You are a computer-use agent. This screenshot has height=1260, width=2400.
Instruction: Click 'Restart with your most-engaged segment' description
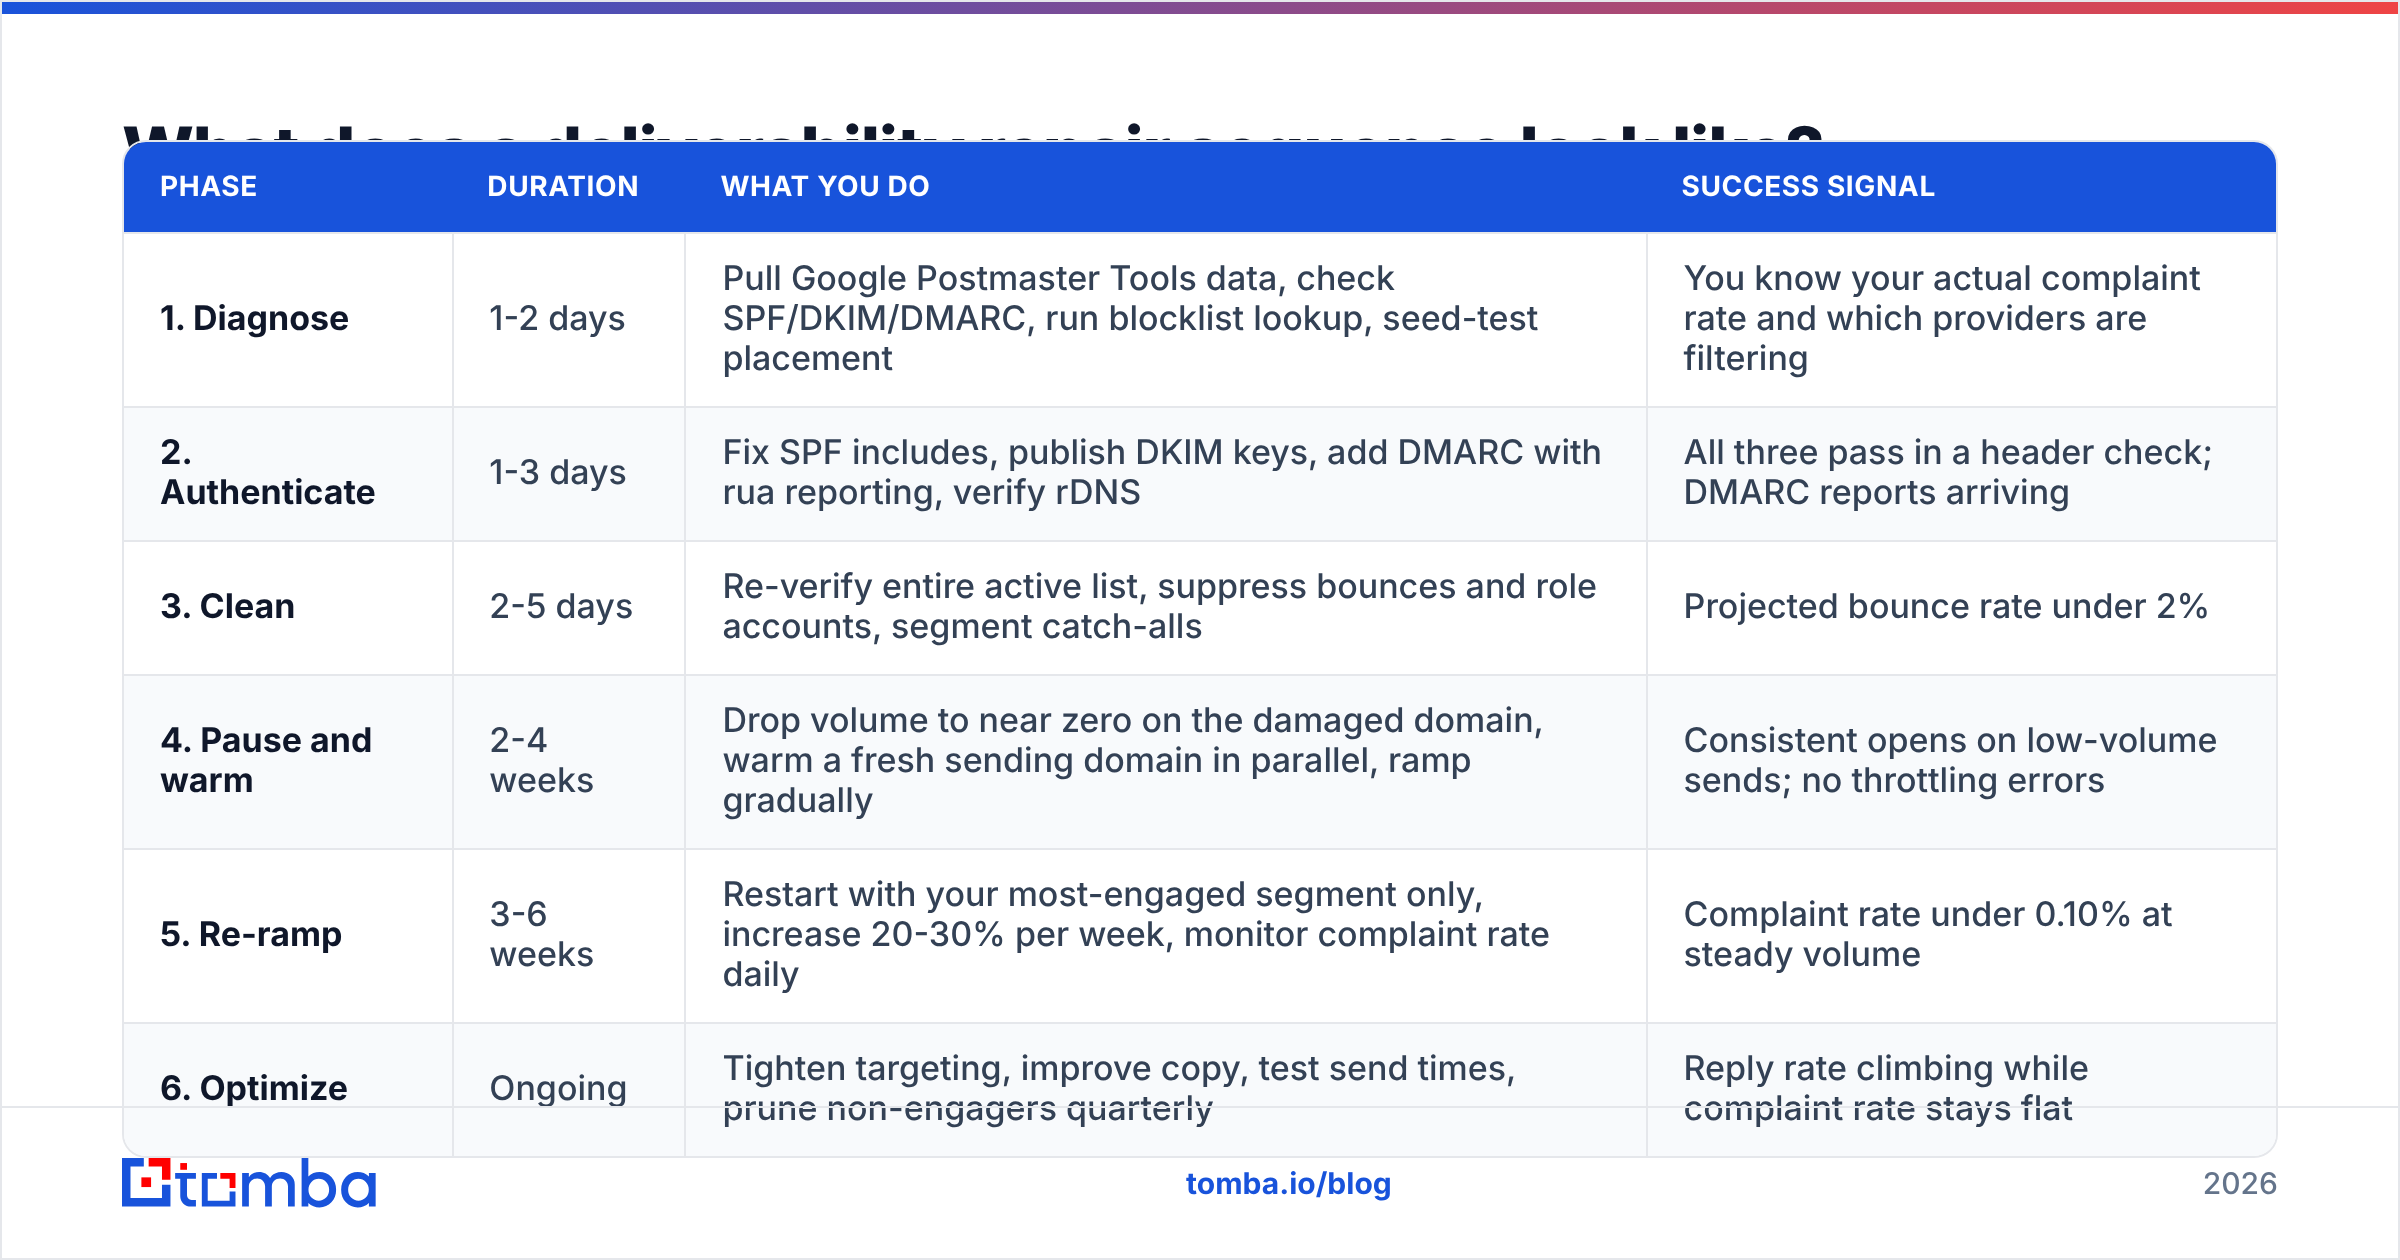pyautogui.click(x=1166, y=935)
